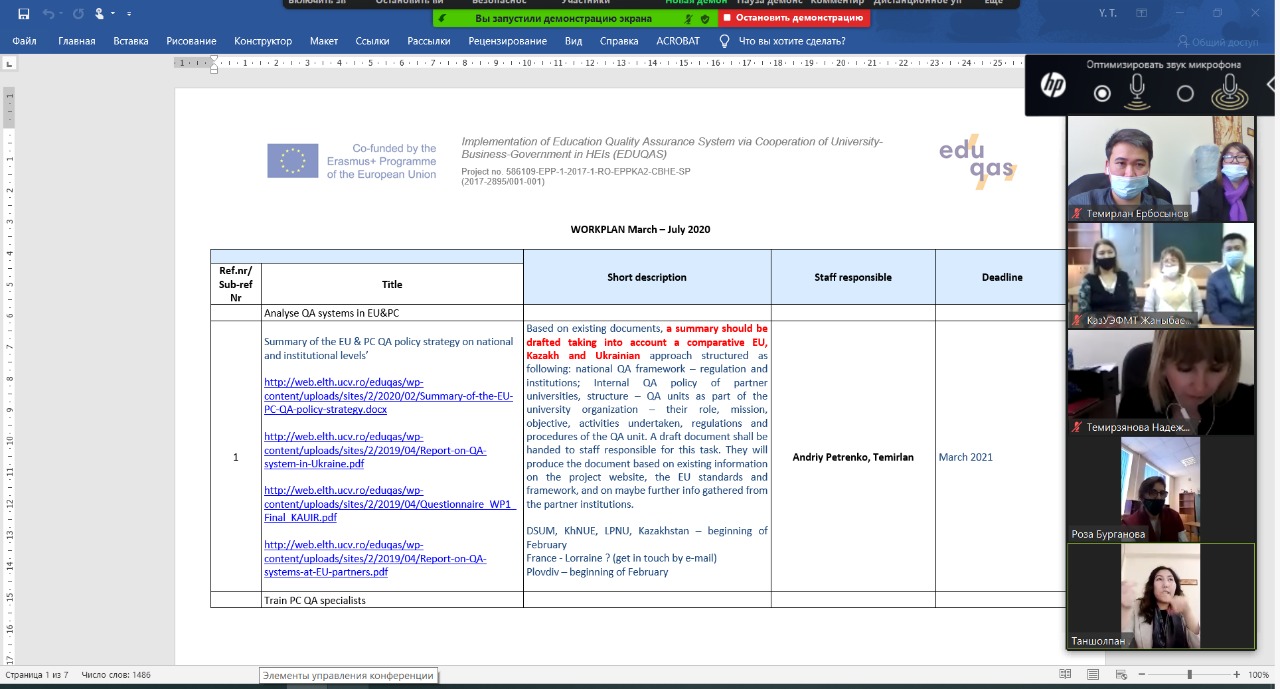Click Остановить демонстрацию button
This screenshot has height=689, width=1280.
click(x=793, y=18)
